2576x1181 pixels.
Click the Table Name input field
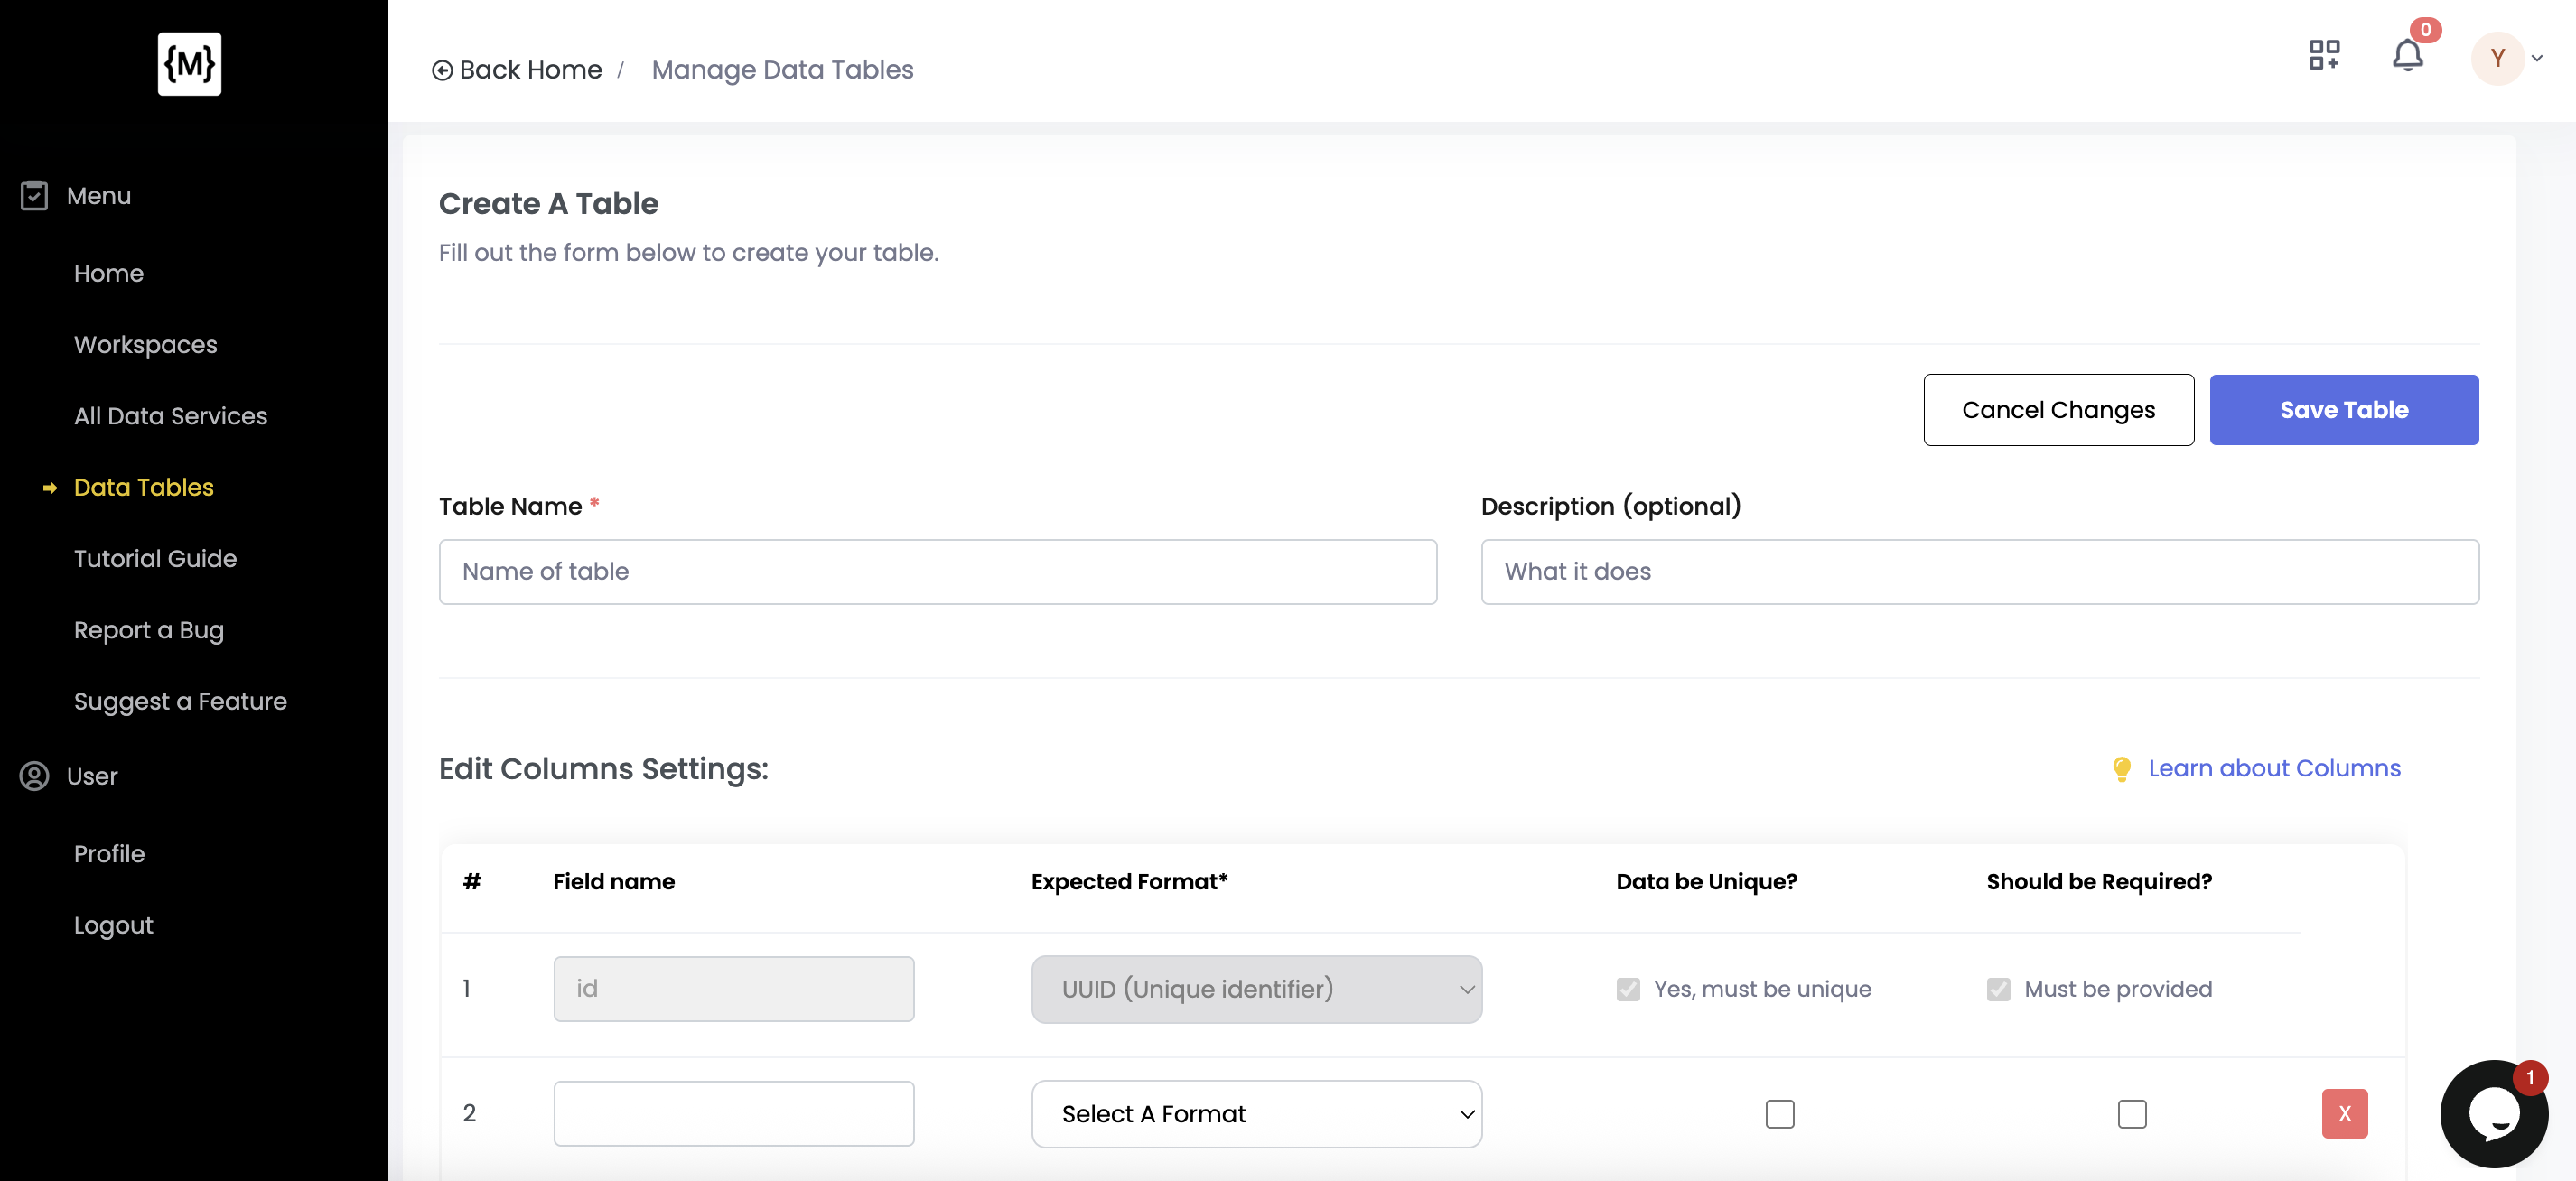(937, 572)
